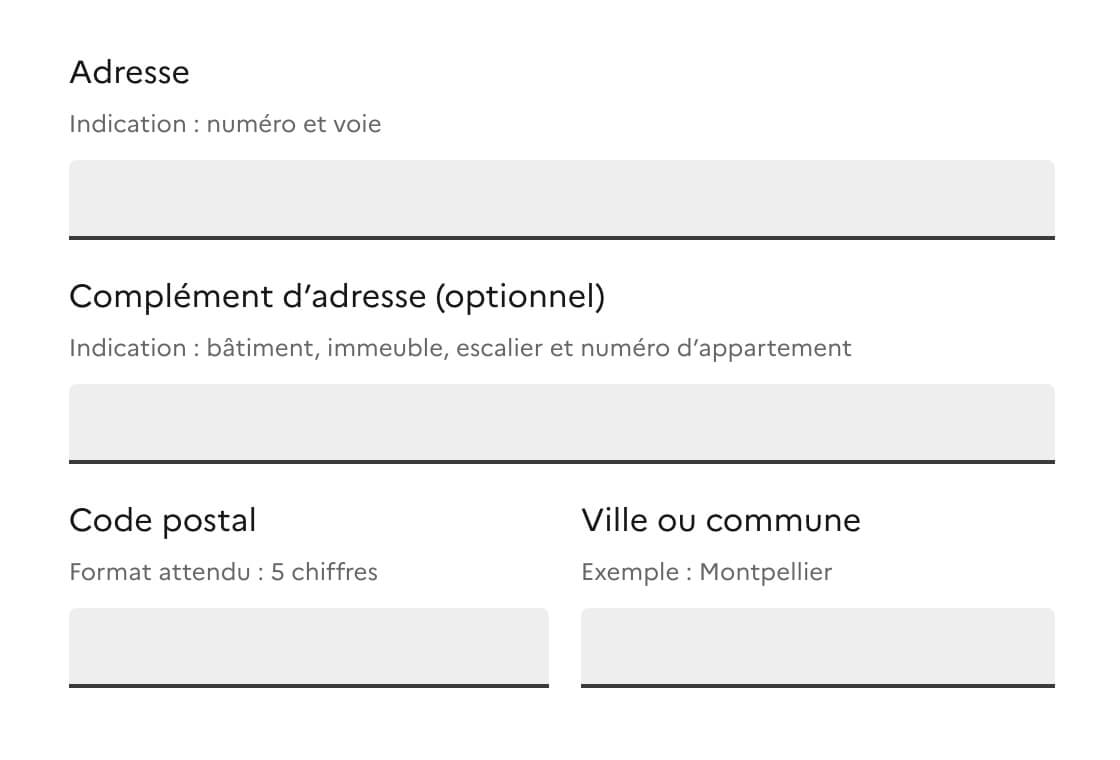Click the example city name "Montpellier"
This screenshot has width=1120, height=760.
click(765, 572)
